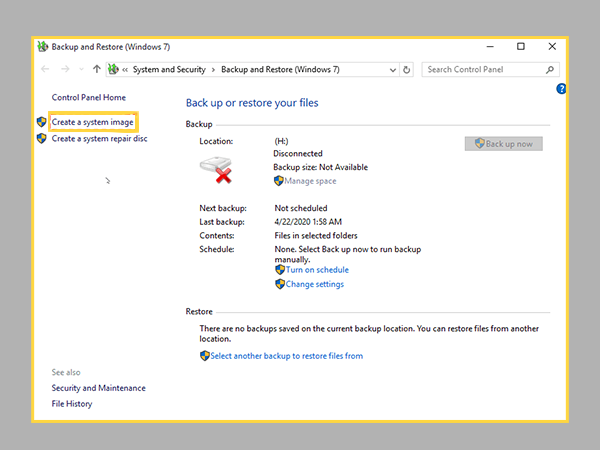Click Select another backup to restore files from

[x=287, y=356]
